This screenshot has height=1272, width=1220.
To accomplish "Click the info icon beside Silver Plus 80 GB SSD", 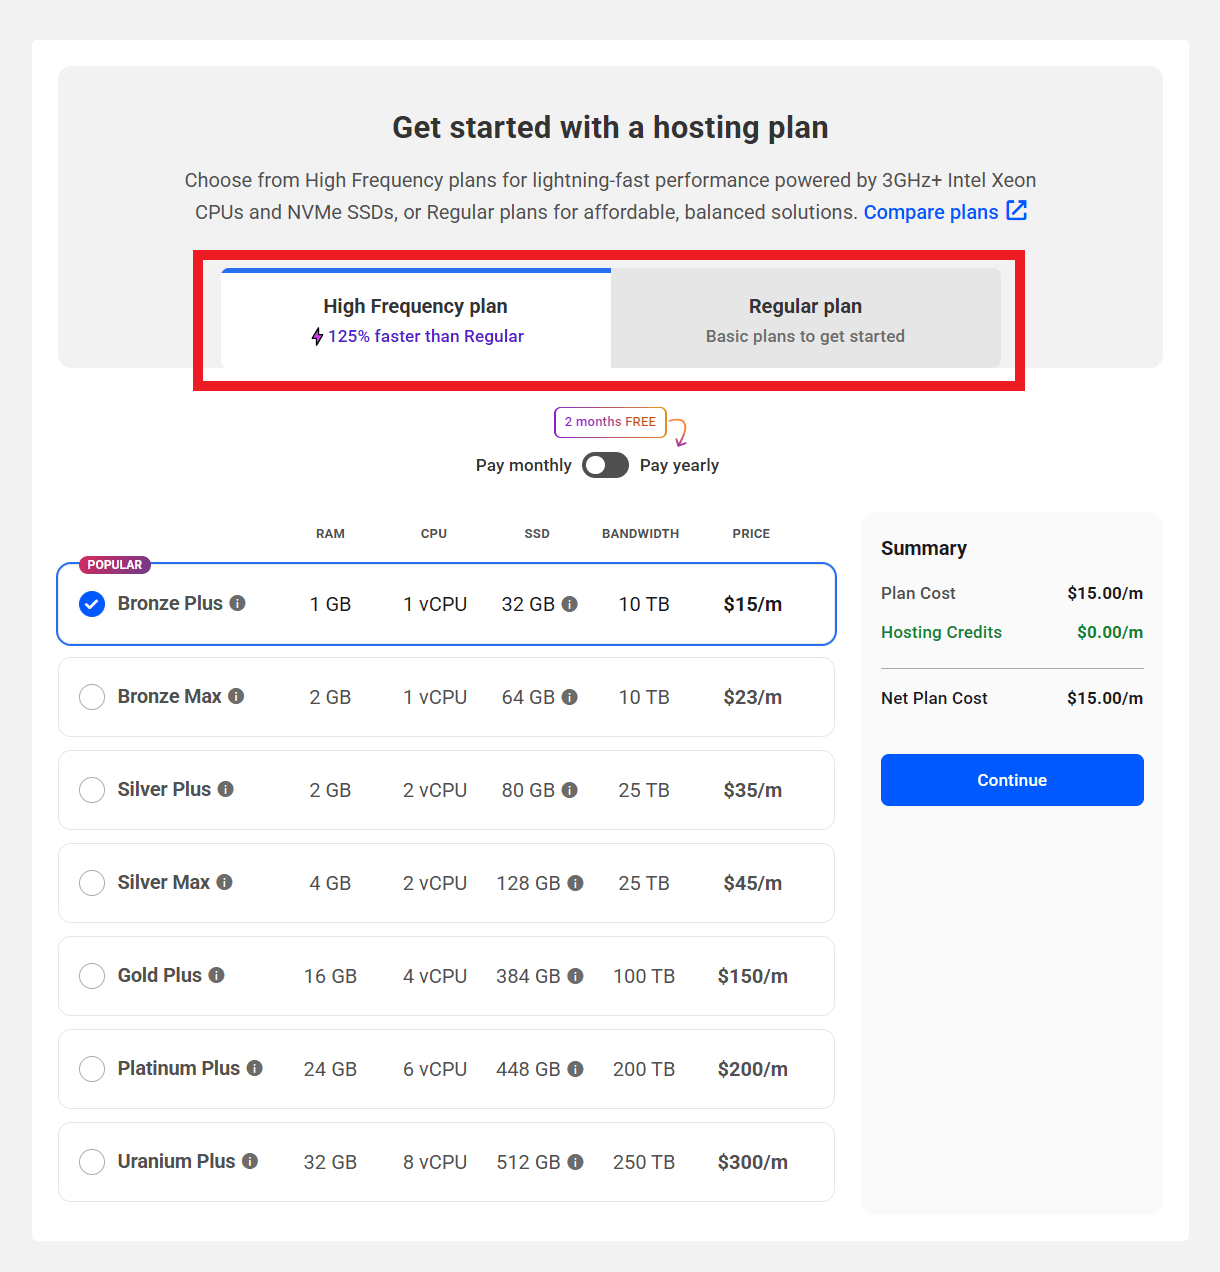I will pos(569,790).
